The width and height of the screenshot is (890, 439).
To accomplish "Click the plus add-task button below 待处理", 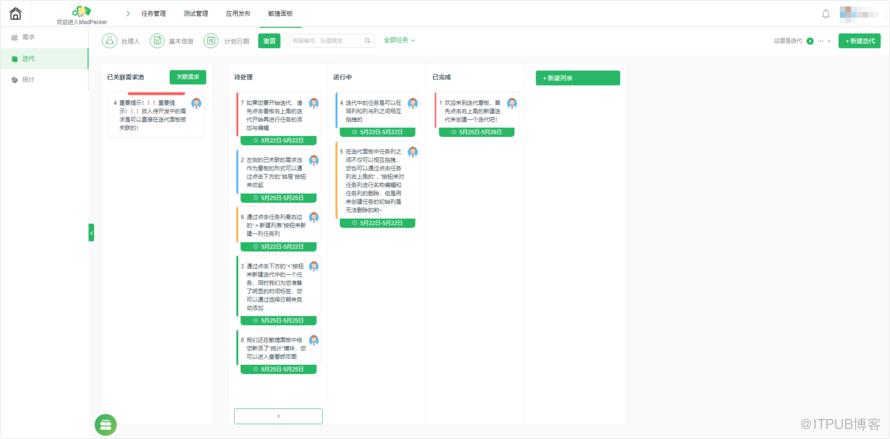I will 278,416.
